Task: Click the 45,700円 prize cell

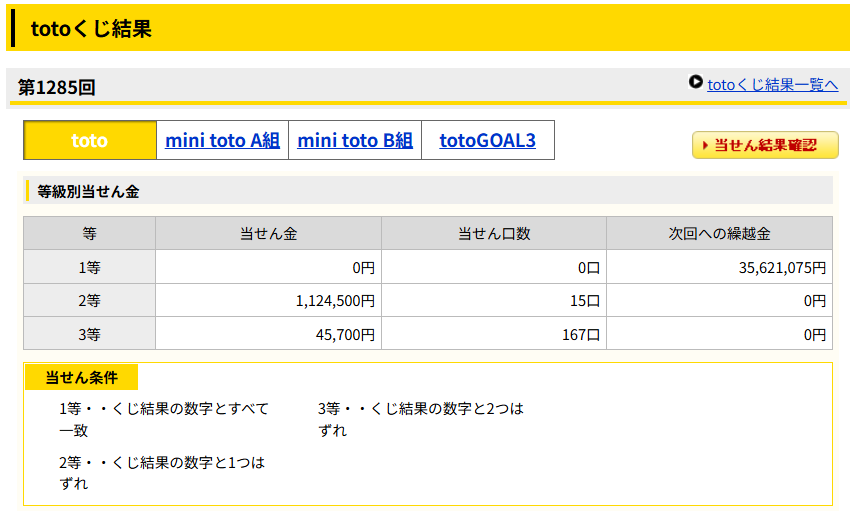Action: (x=269, y=334)
